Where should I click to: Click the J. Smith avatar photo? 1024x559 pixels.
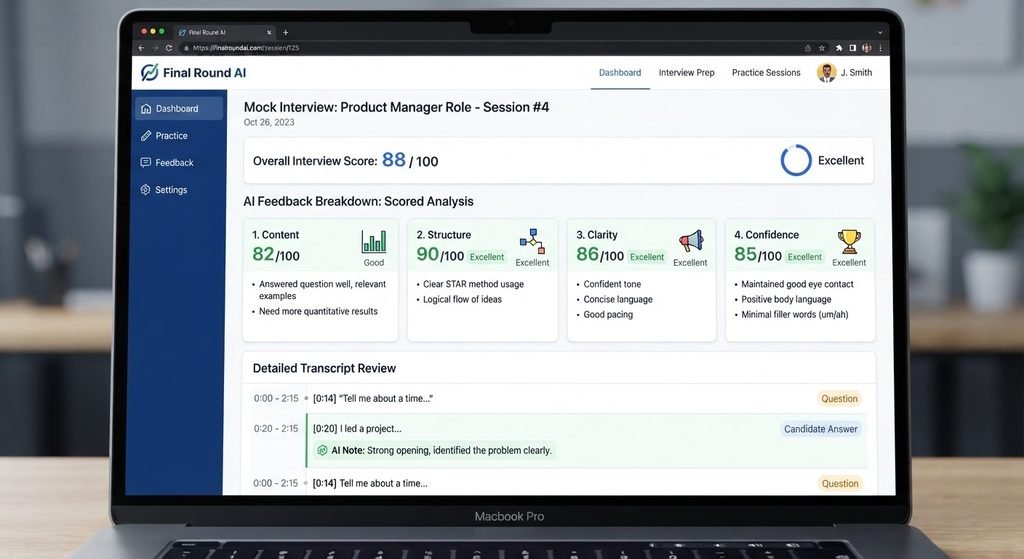(826, 72)
